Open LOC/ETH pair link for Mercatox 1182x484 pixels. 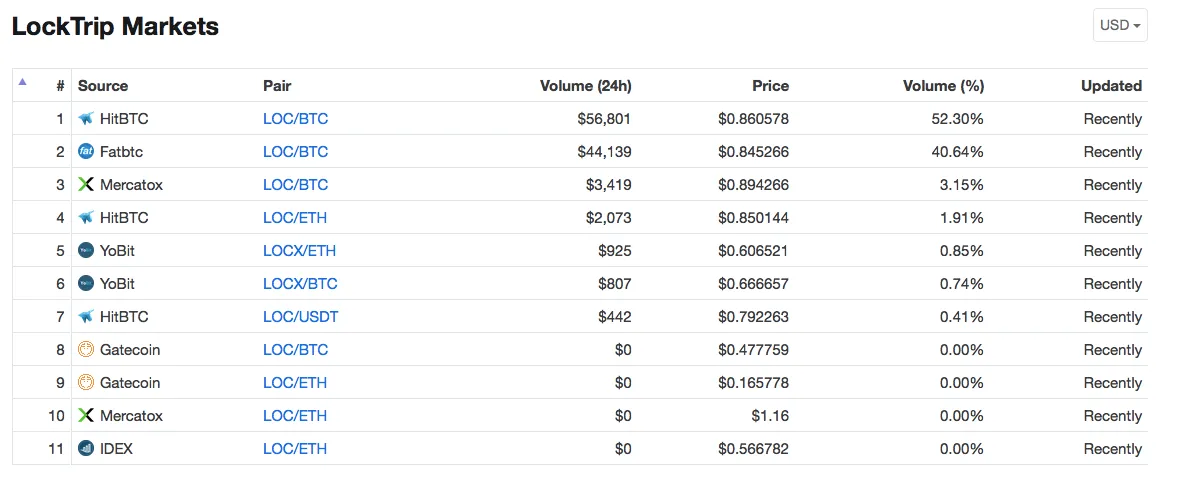pyautogui.click(x=295, y=415)
